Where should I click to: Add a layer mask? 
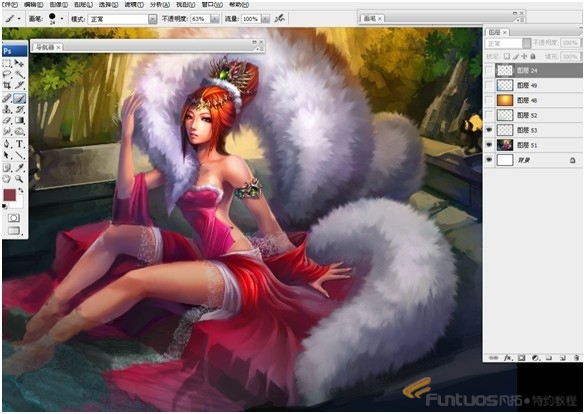tap(521, 358)
